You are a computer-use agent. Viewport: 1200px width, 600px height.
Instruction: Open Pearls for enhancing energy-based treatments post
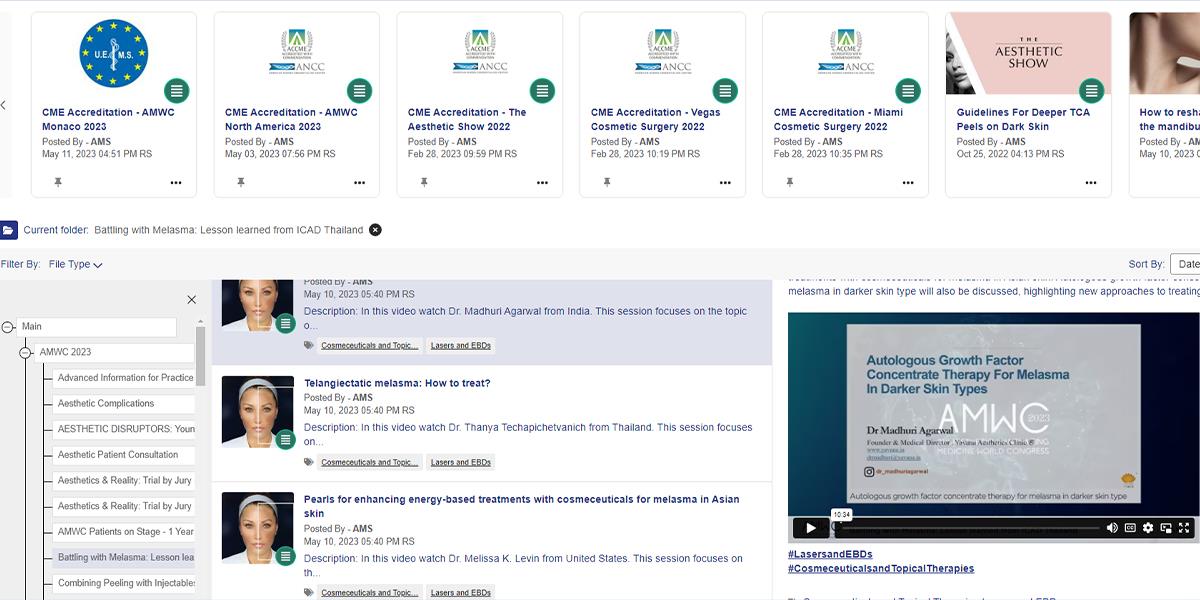tap(522, 506)
